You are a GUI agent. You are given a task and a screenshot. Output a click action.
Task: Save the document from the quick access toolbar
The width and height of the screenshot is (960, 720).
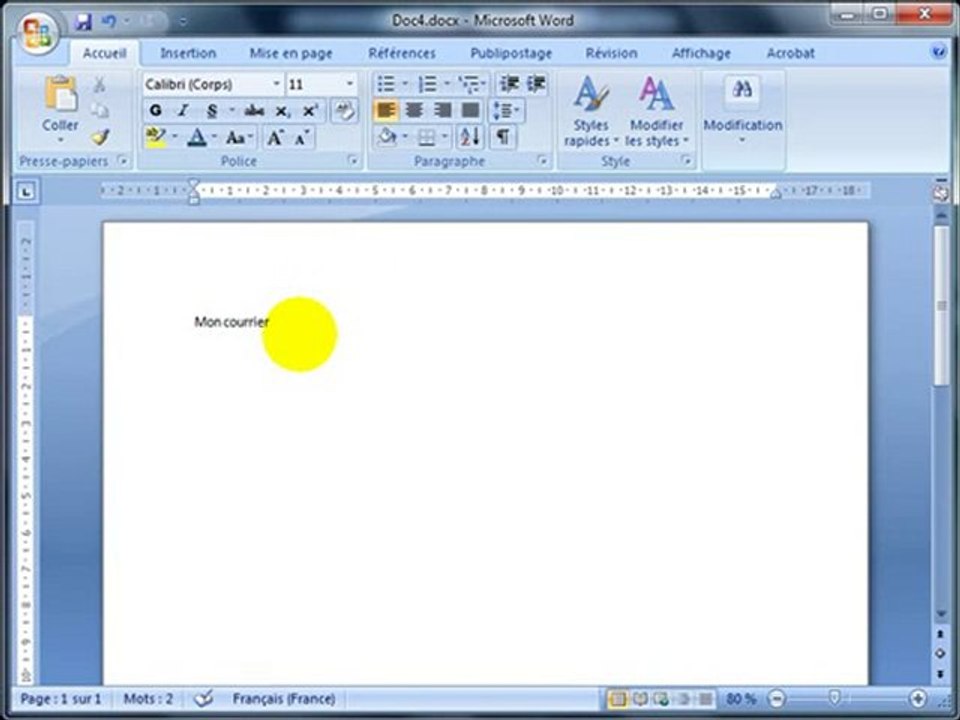pos(83,22)
